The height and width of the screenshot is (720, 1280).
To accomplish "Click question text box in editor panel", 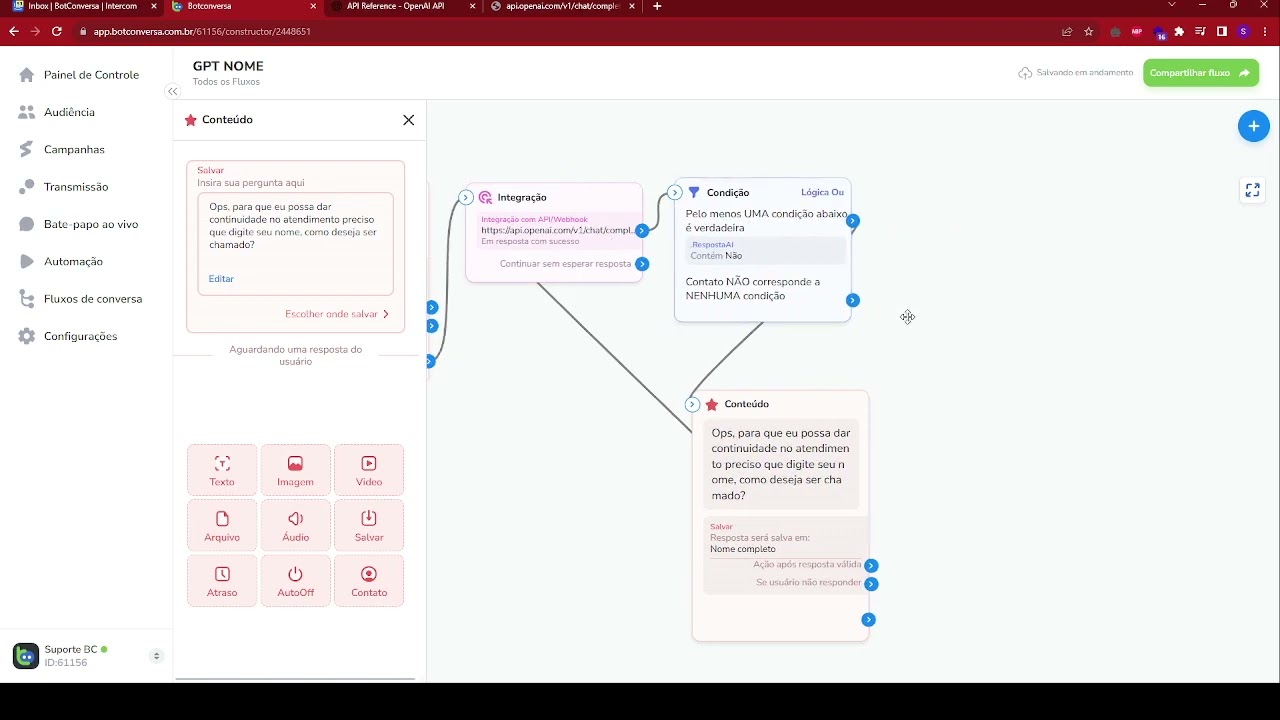I will pos(295,244).
